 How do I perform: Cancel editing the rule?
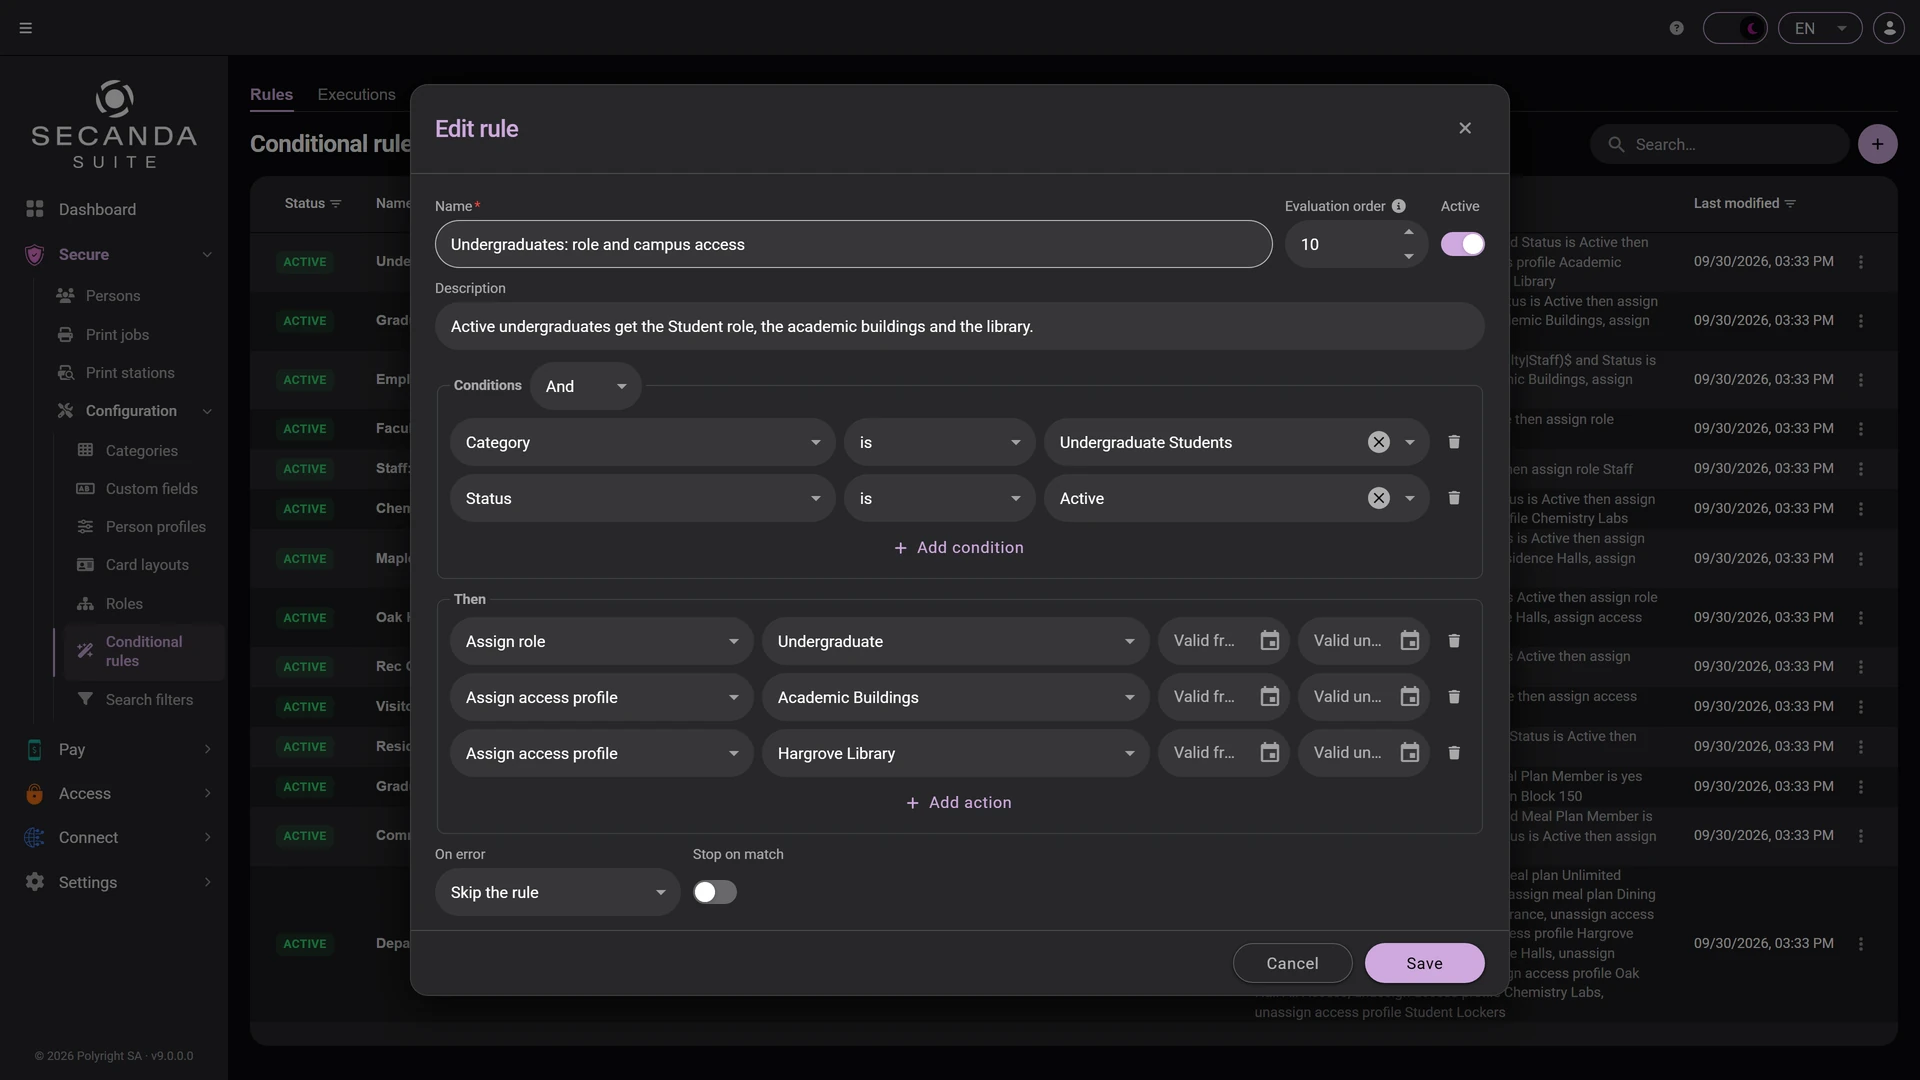pyautogui.click(x=1292, y=963)
